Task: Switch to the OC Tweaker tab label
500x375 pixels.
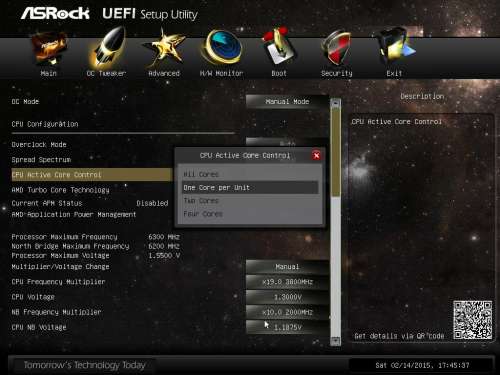Action: click(x=106, y=73)
